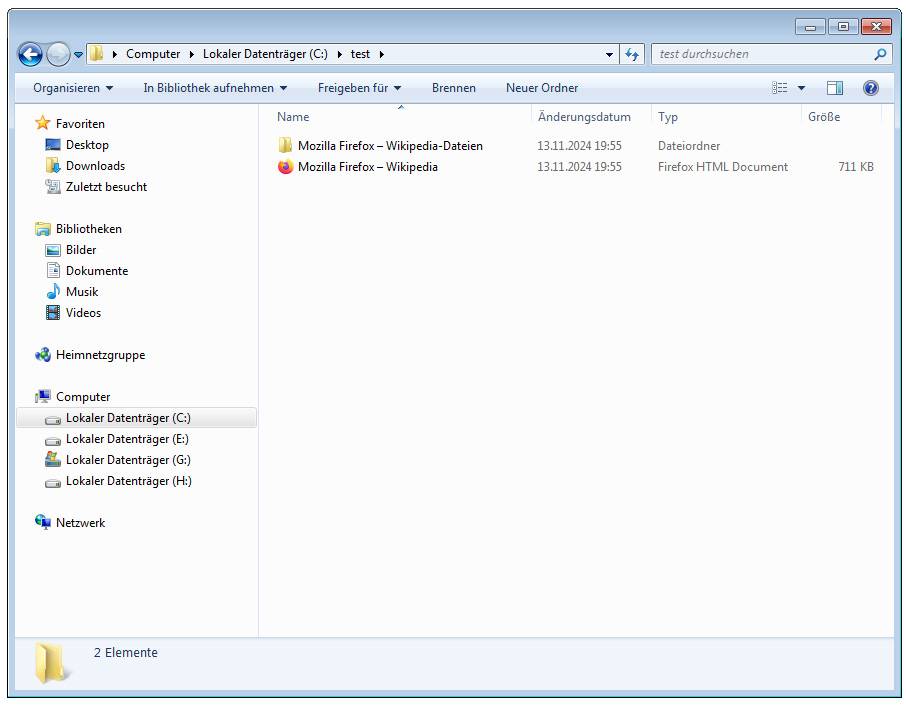Click the Neuer Ordner button
This screenshot has height=706, width=906.
point(542,88)
